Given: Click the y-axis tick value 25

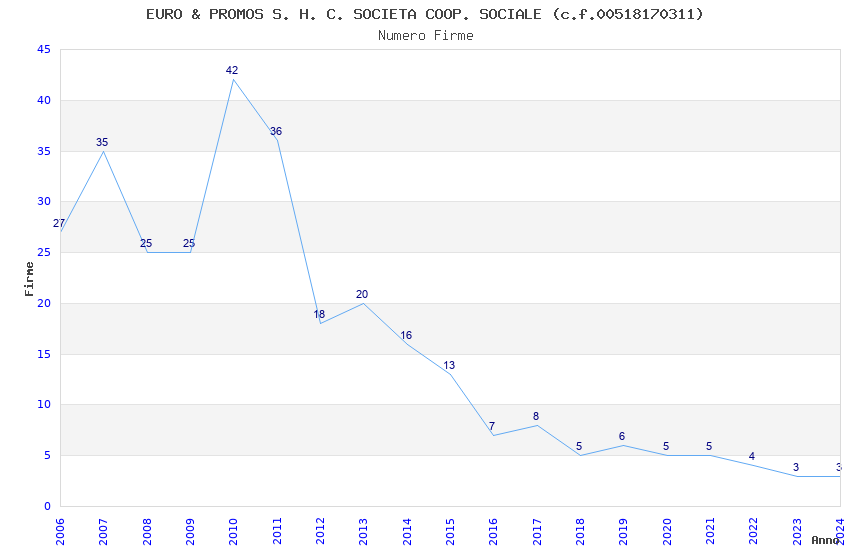Looking at the screenshot, I should pos(44,253).
